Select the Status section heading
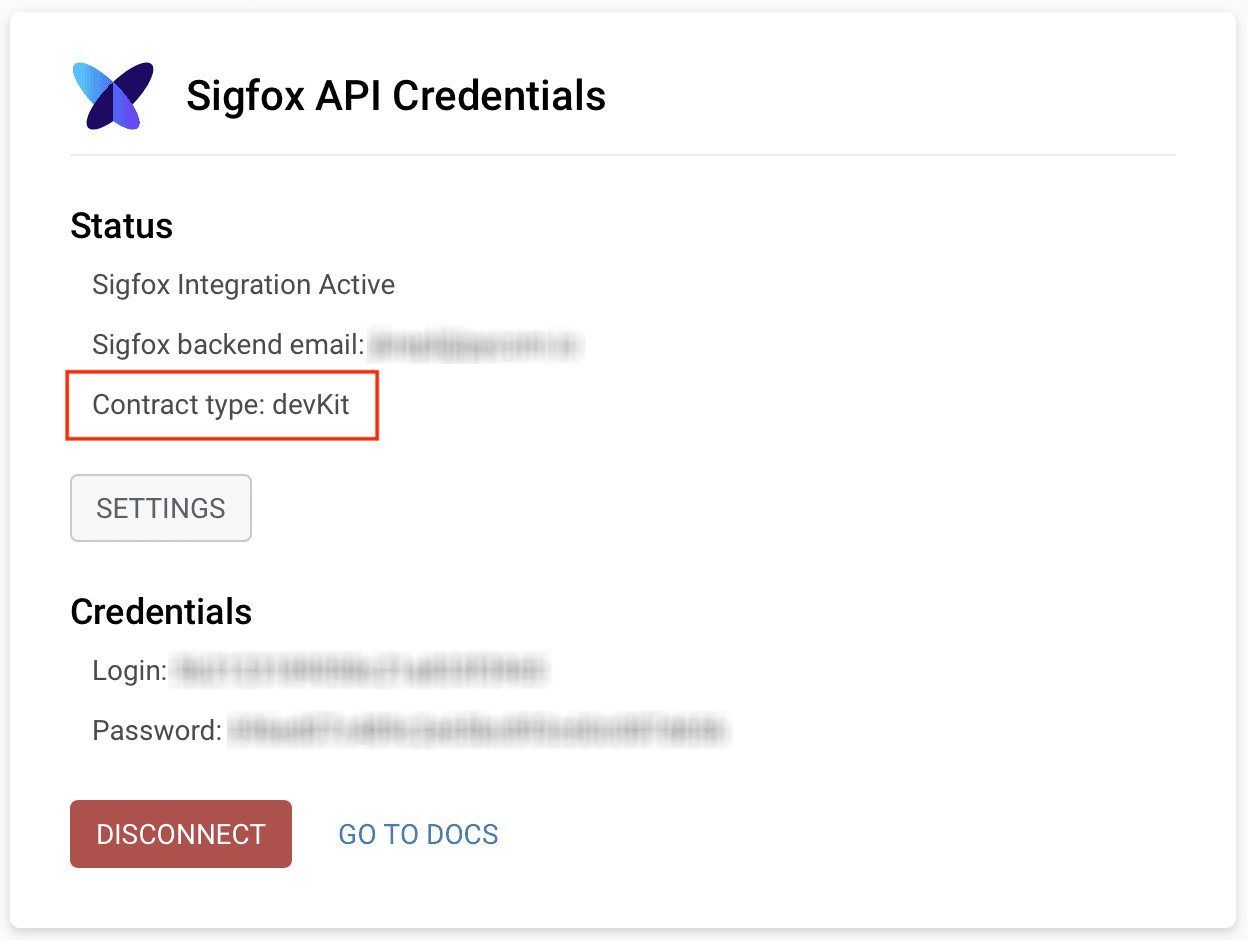This screenshot has height=940, width=1248. pos(121,226)
